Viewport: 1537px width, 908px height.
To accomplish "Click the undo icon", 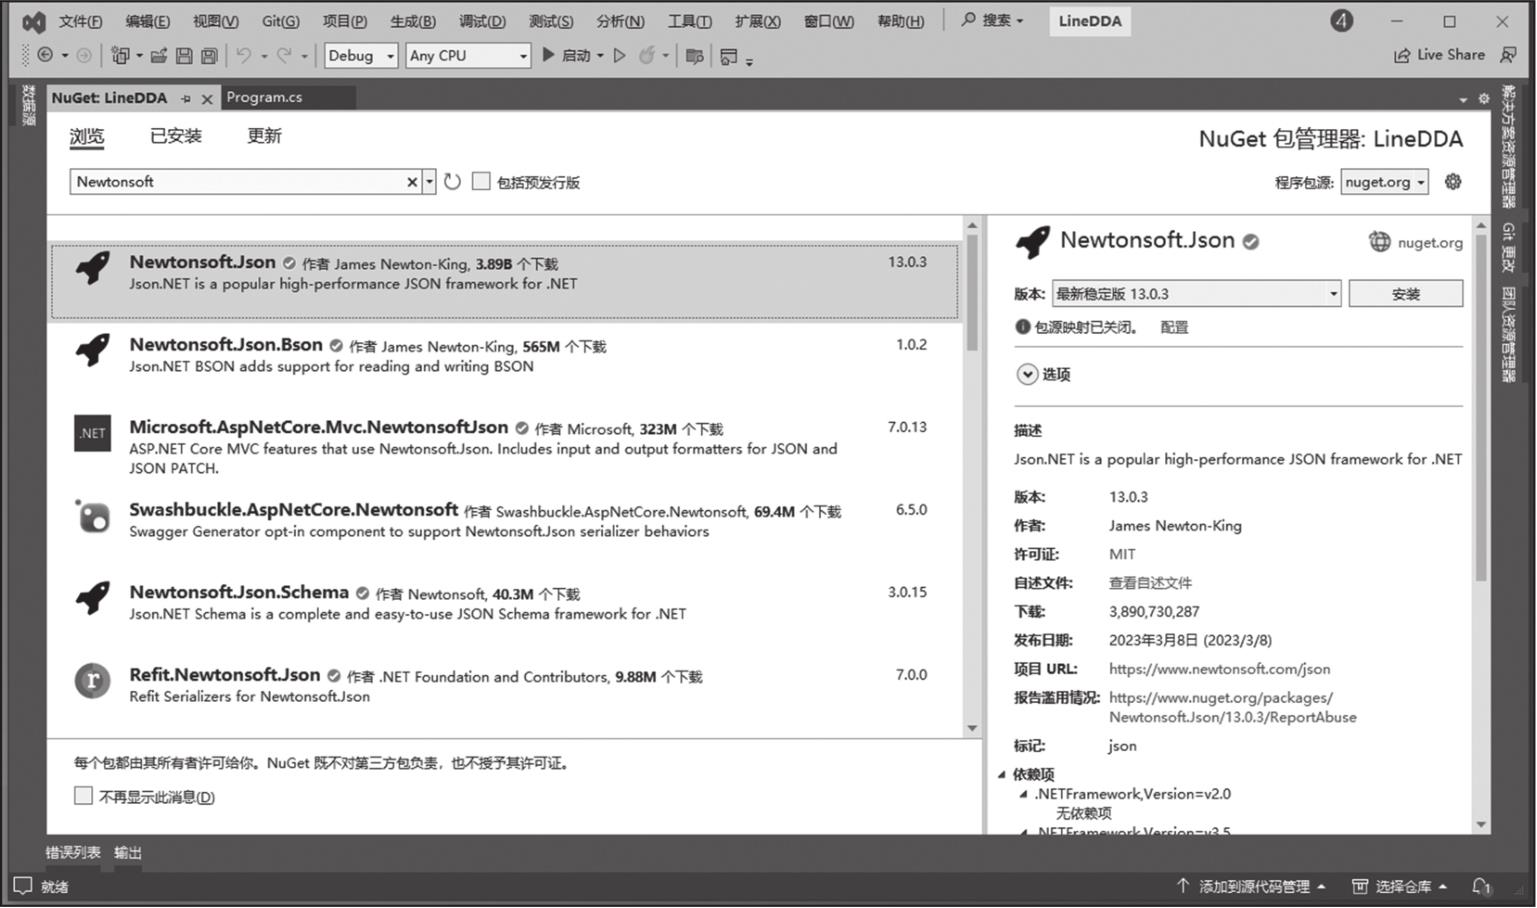I will point(243,56).
